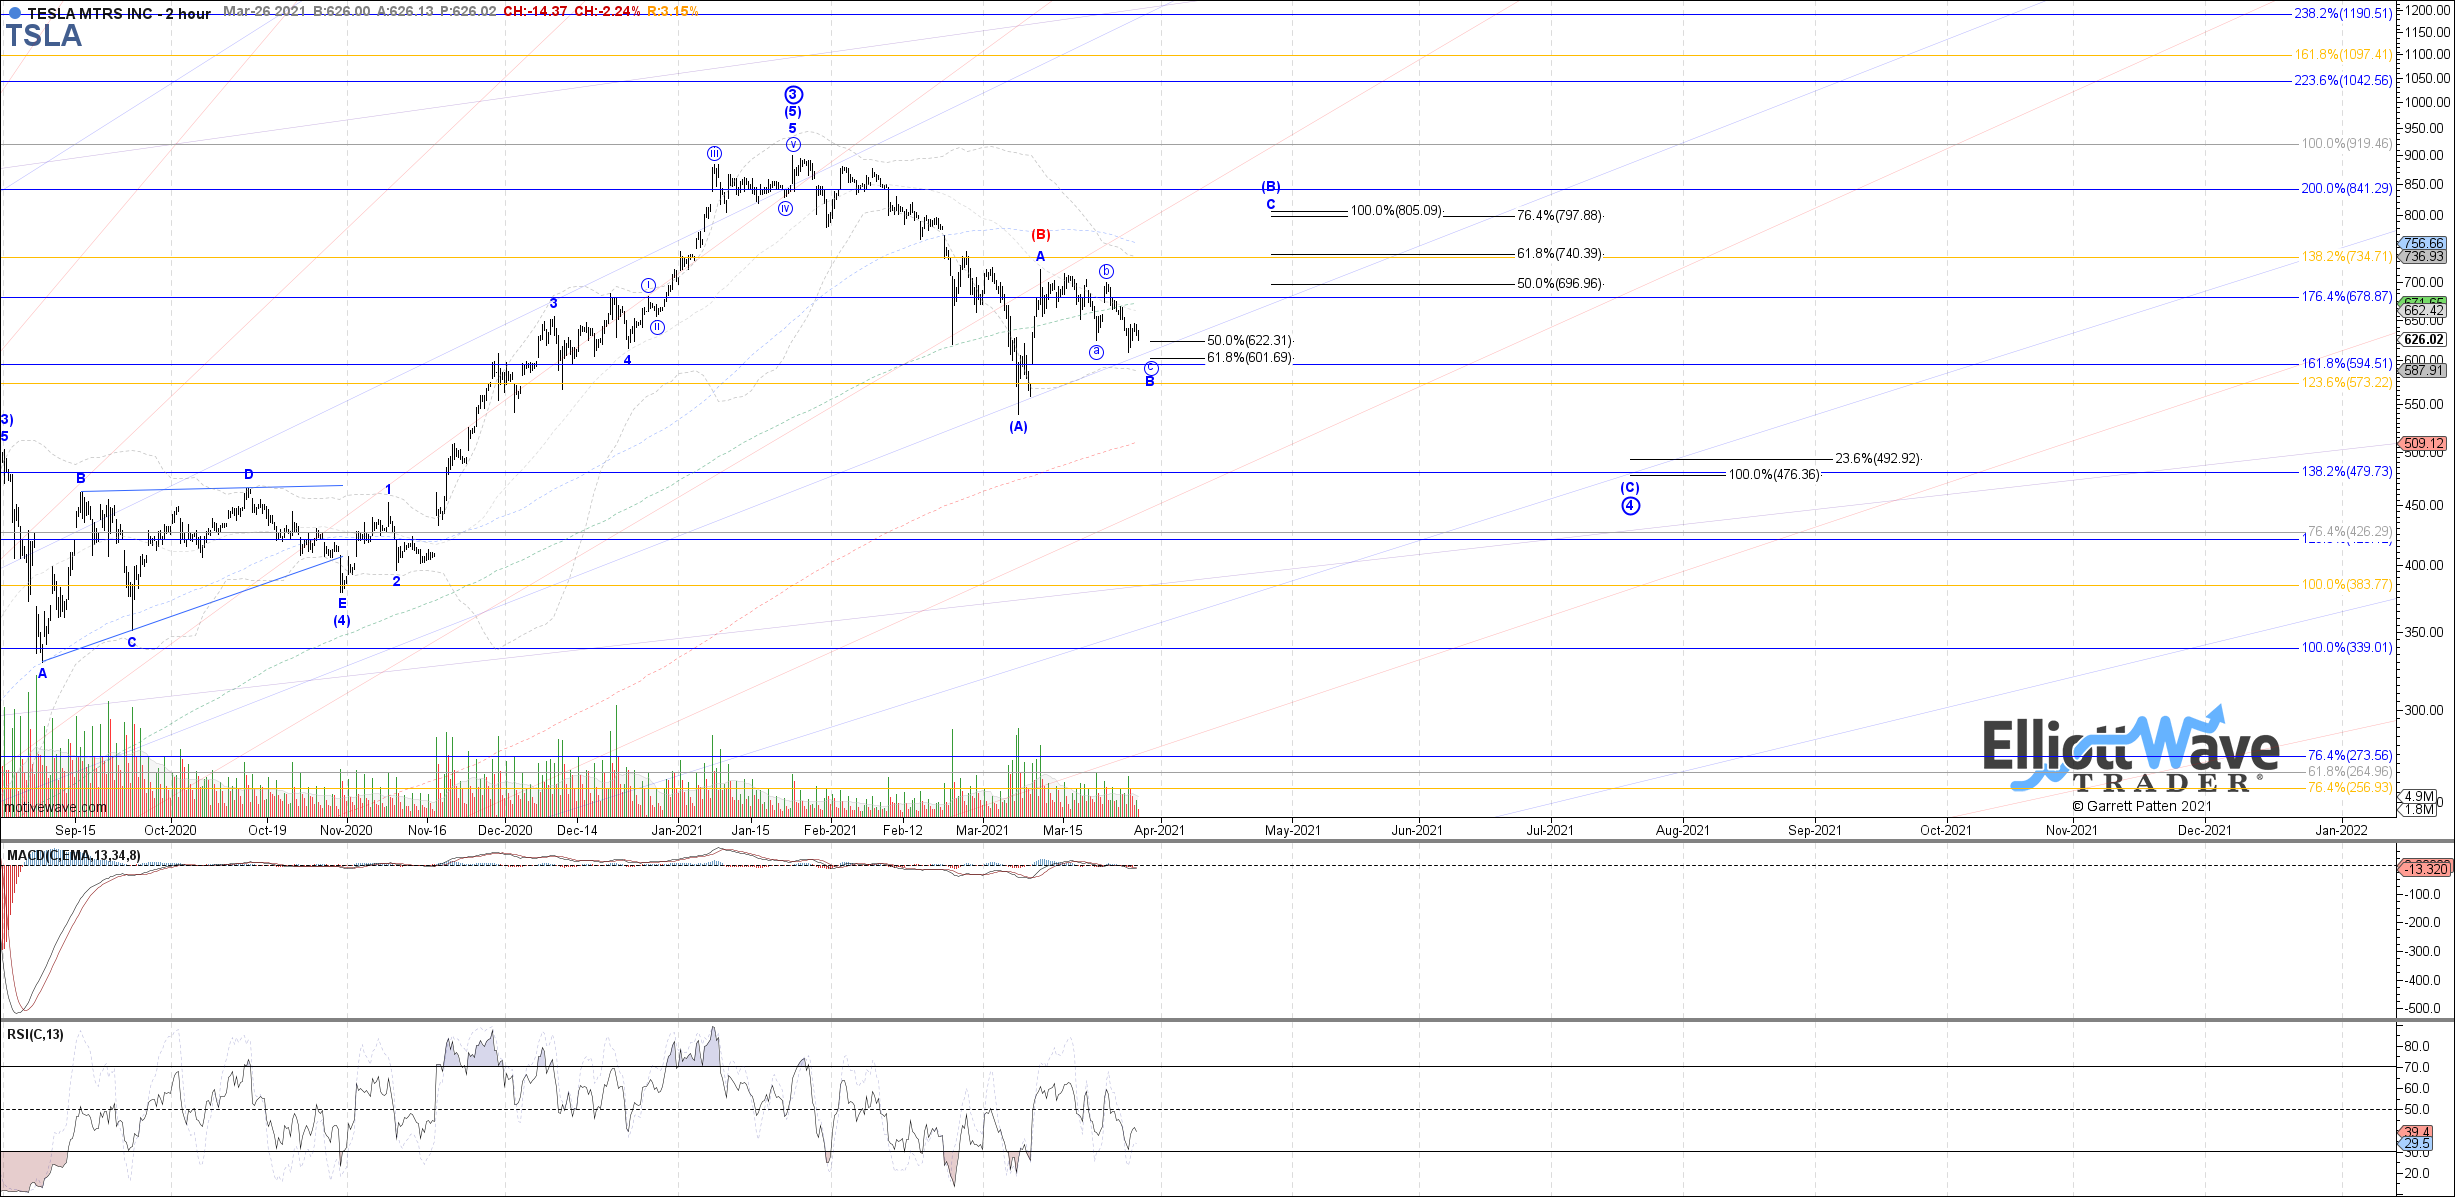
Task: Select the 23.6%(492.92) target label
Action: [x=1878, y=459]
